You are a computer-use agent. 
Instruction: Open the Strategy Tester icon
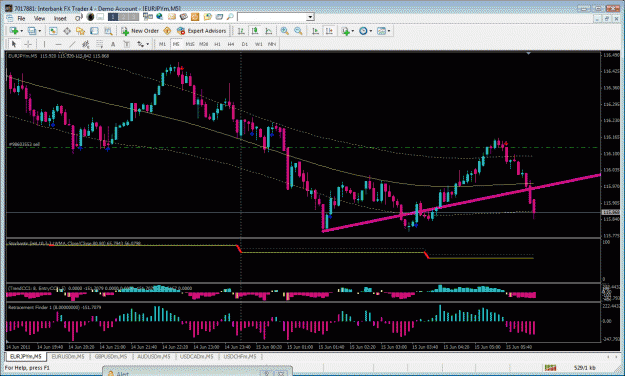(108, 31)
